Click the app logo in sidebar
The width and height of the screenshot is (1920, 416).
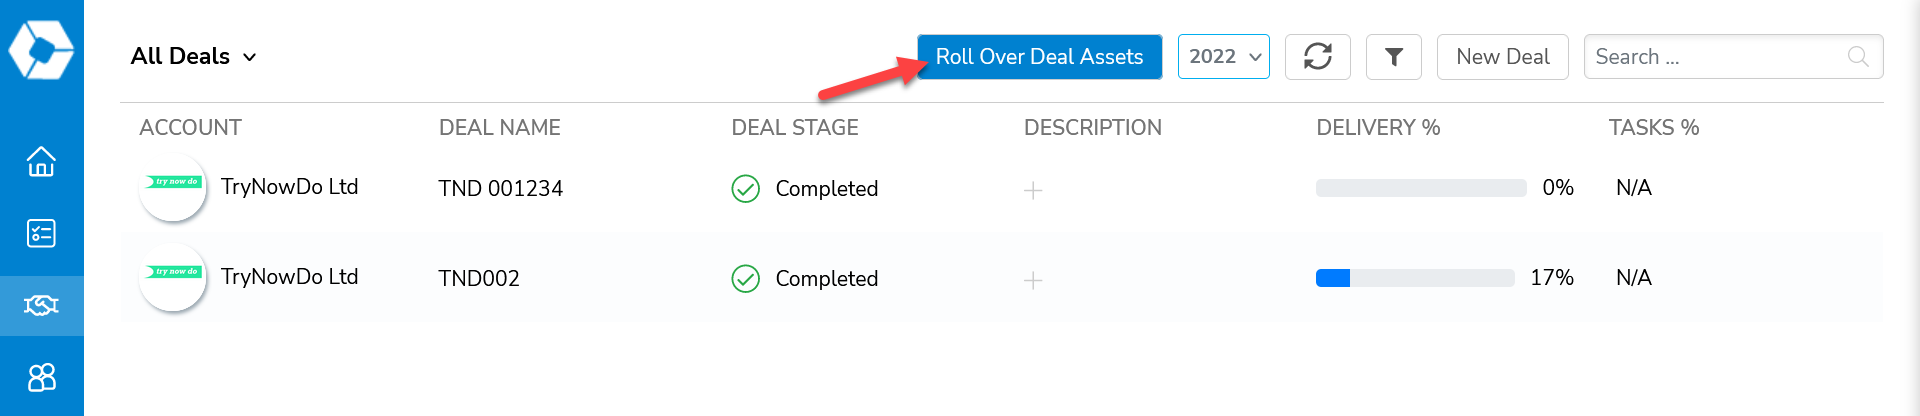[41, 49]
